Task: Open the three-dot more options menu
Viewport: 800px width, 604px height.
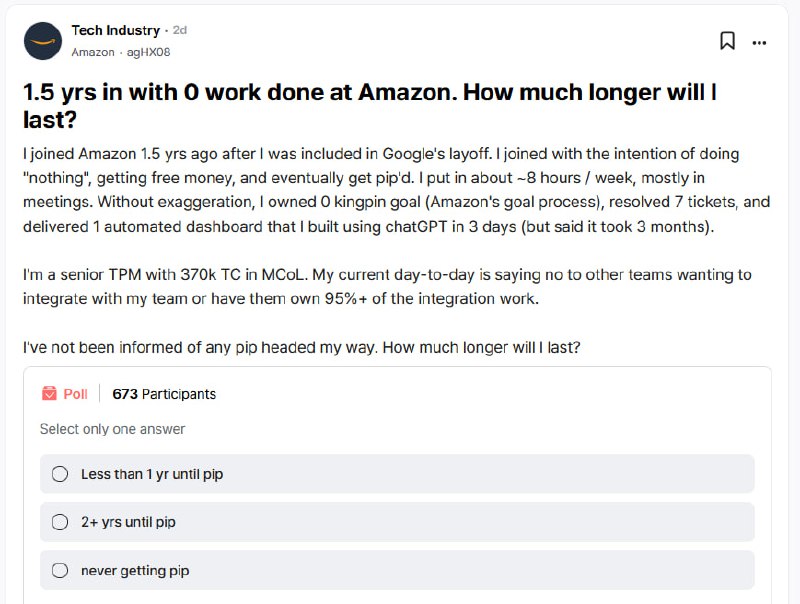Action: click(x=760, y=42)
